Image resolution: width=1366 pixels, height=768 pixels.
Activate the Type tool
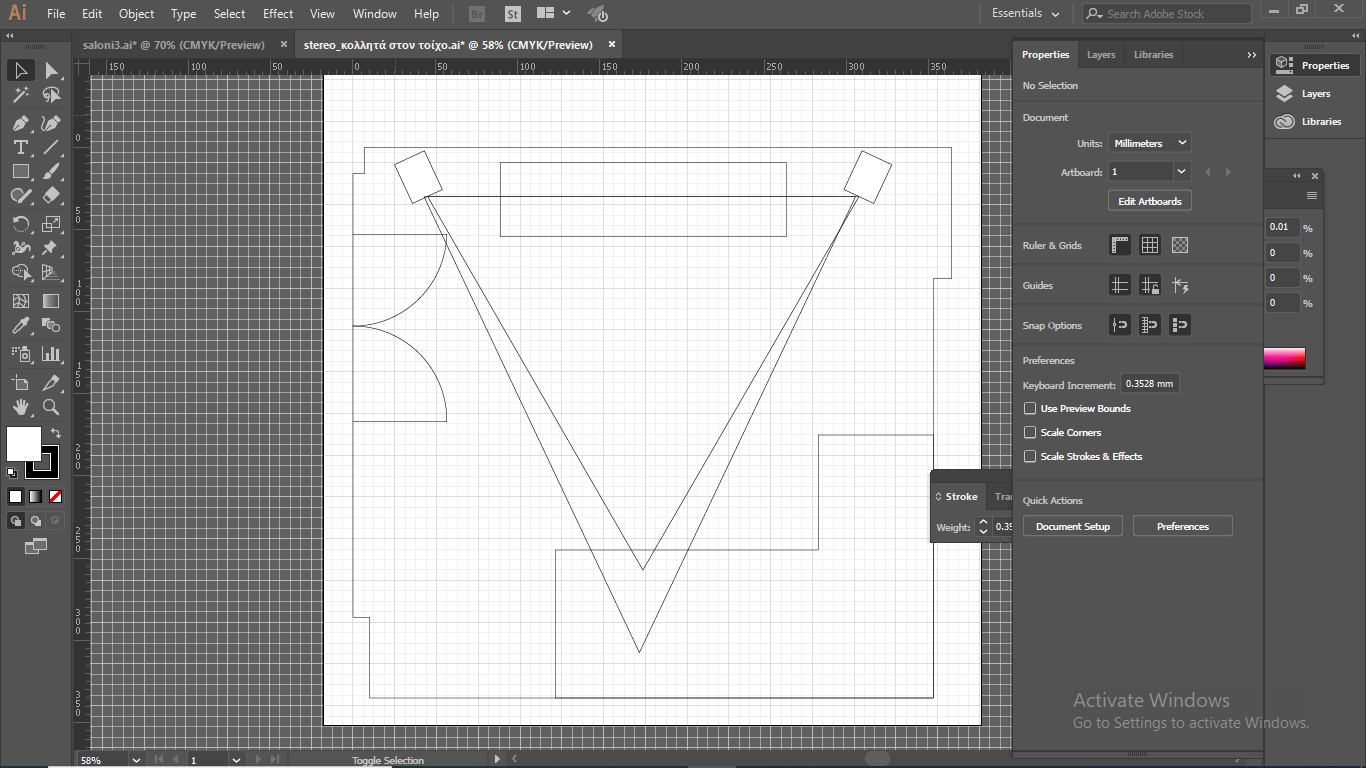coord(20,148)
